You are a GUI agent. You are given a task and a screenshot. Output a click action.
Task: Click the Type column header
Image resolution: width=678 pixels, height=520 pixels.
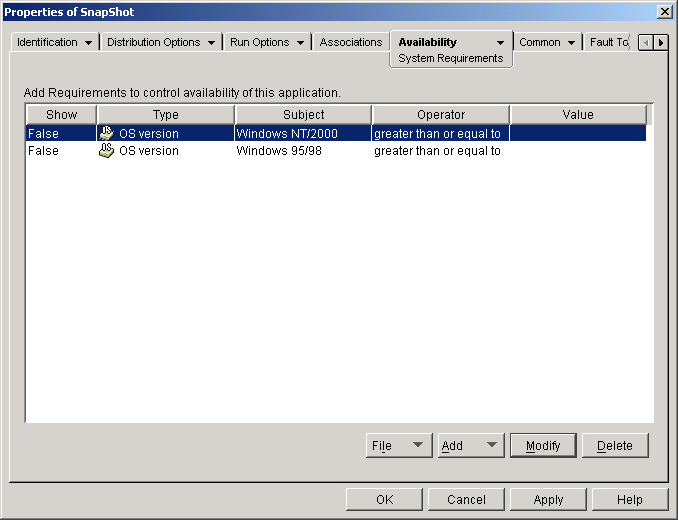coord(166,115)
